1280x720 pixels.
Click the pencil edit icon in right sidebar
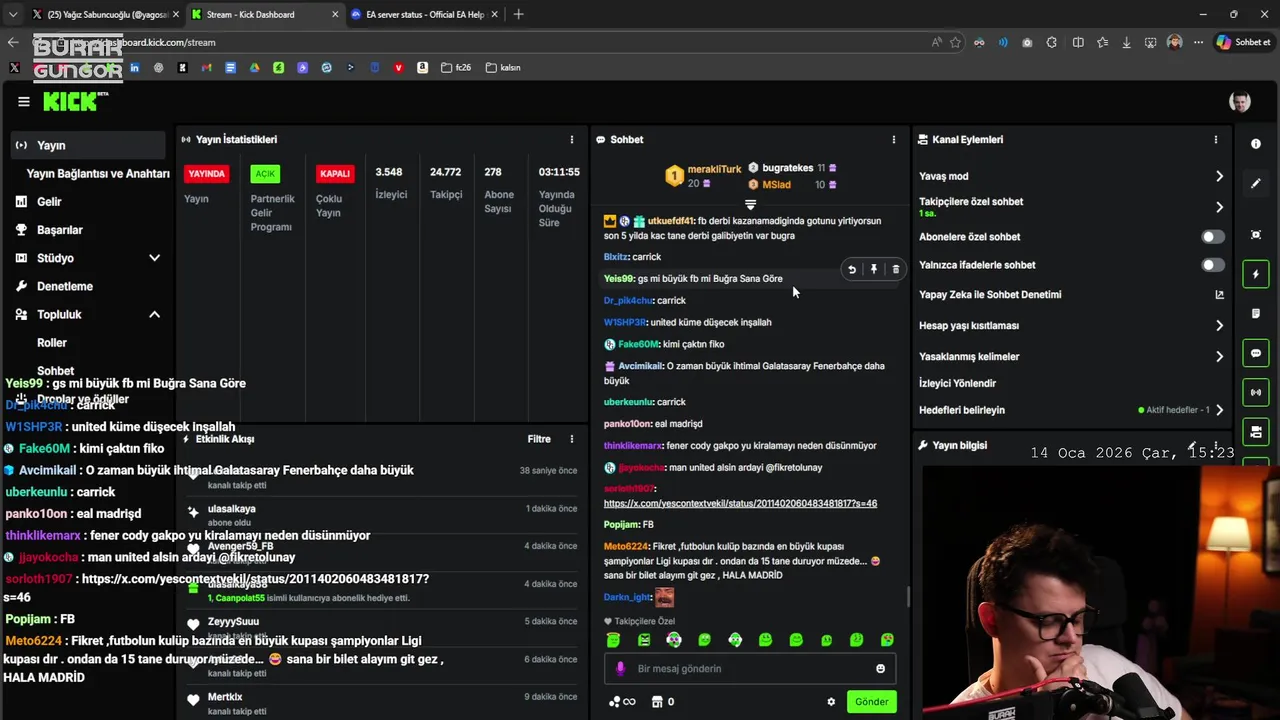(1256, 184)
